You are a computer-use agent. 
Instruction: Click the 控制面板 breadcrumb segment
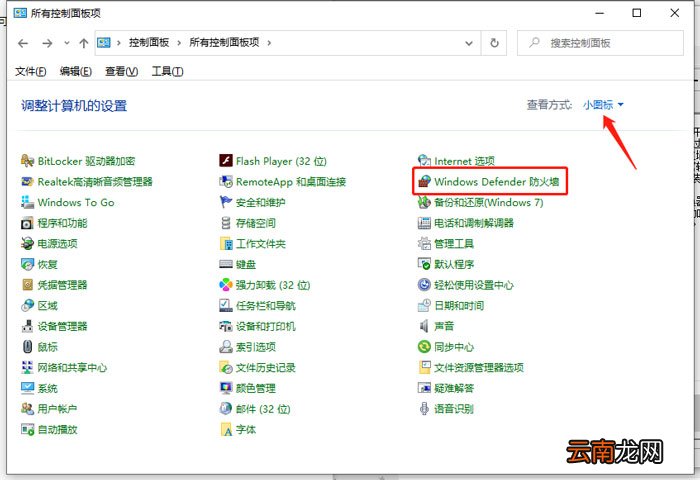click(x=149, y=43)
